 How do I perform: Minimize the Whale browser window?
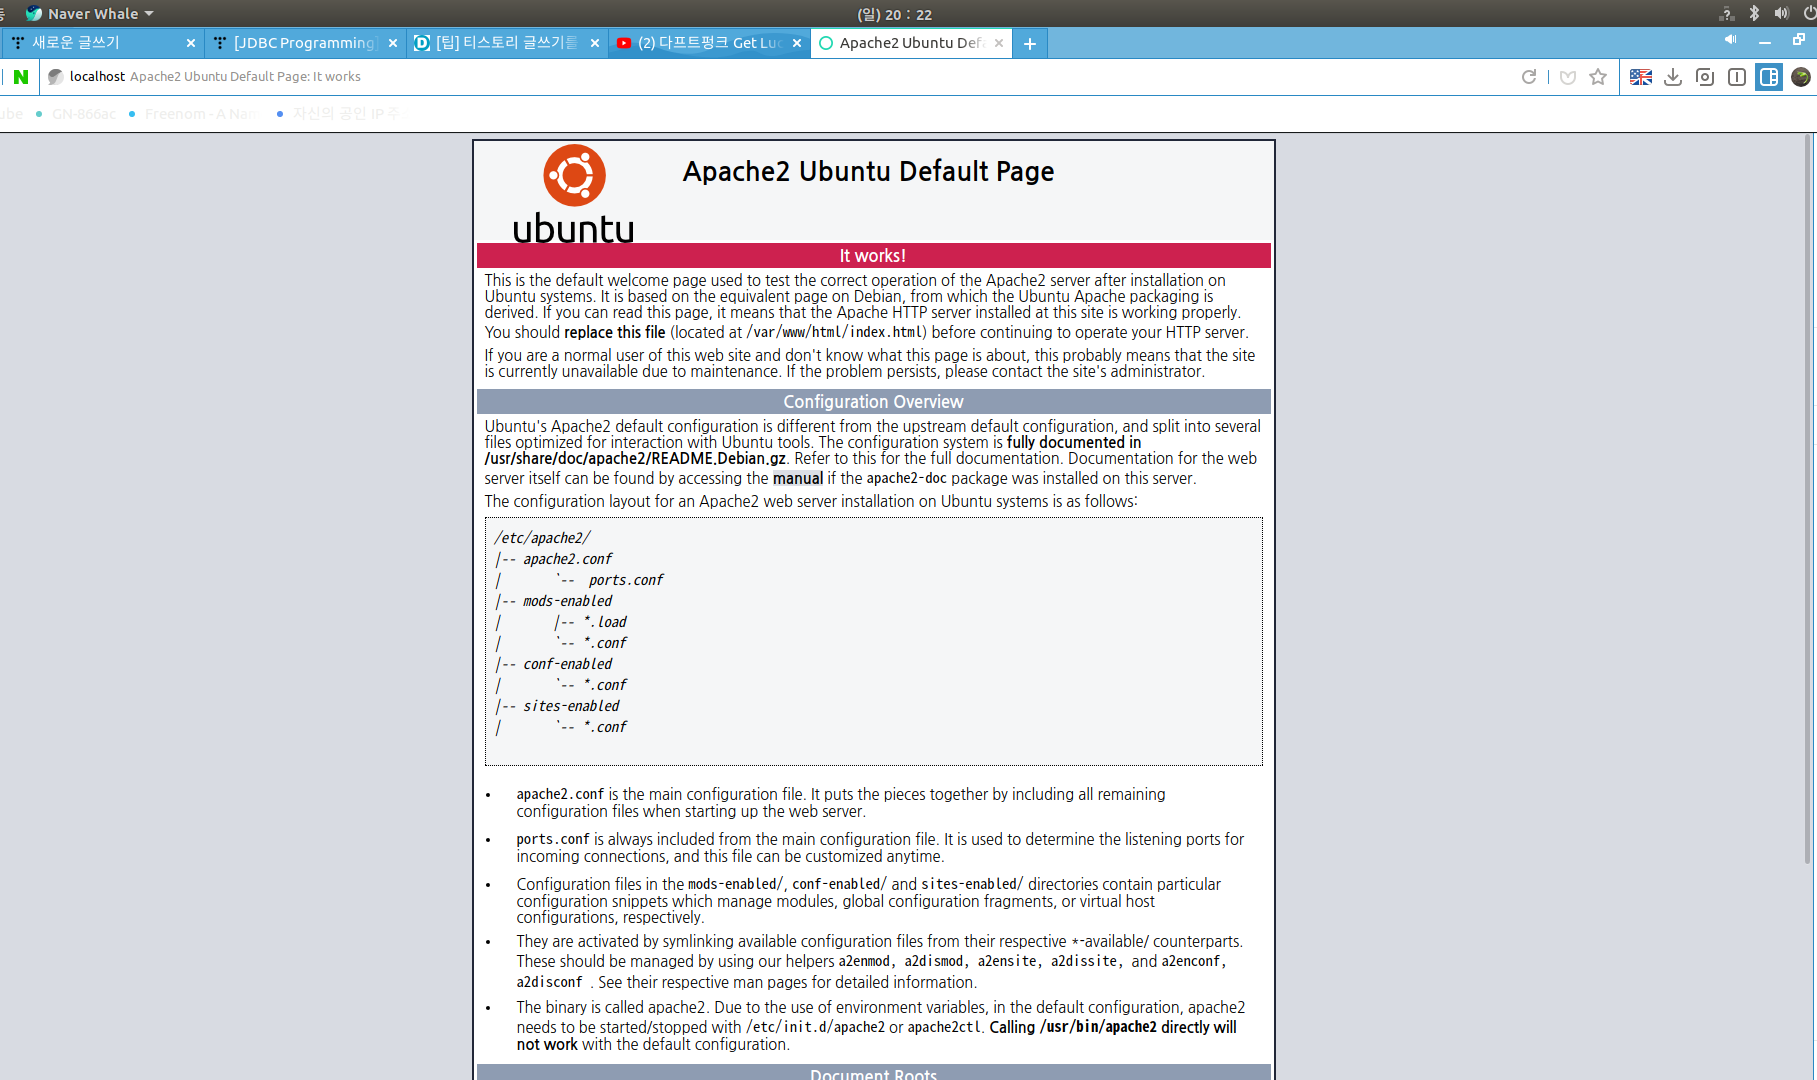(1765, 42)
